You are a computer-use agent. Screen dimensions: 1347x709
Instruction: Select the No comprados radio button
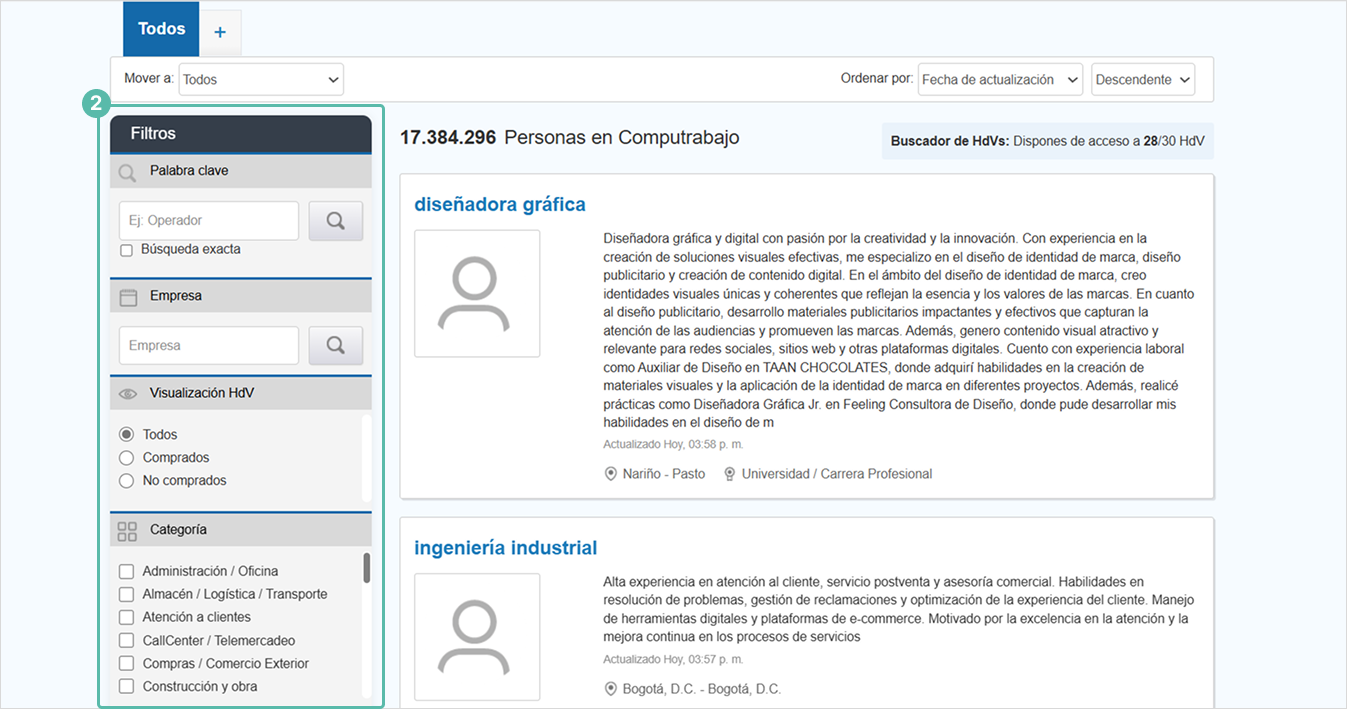pos(126,481)
